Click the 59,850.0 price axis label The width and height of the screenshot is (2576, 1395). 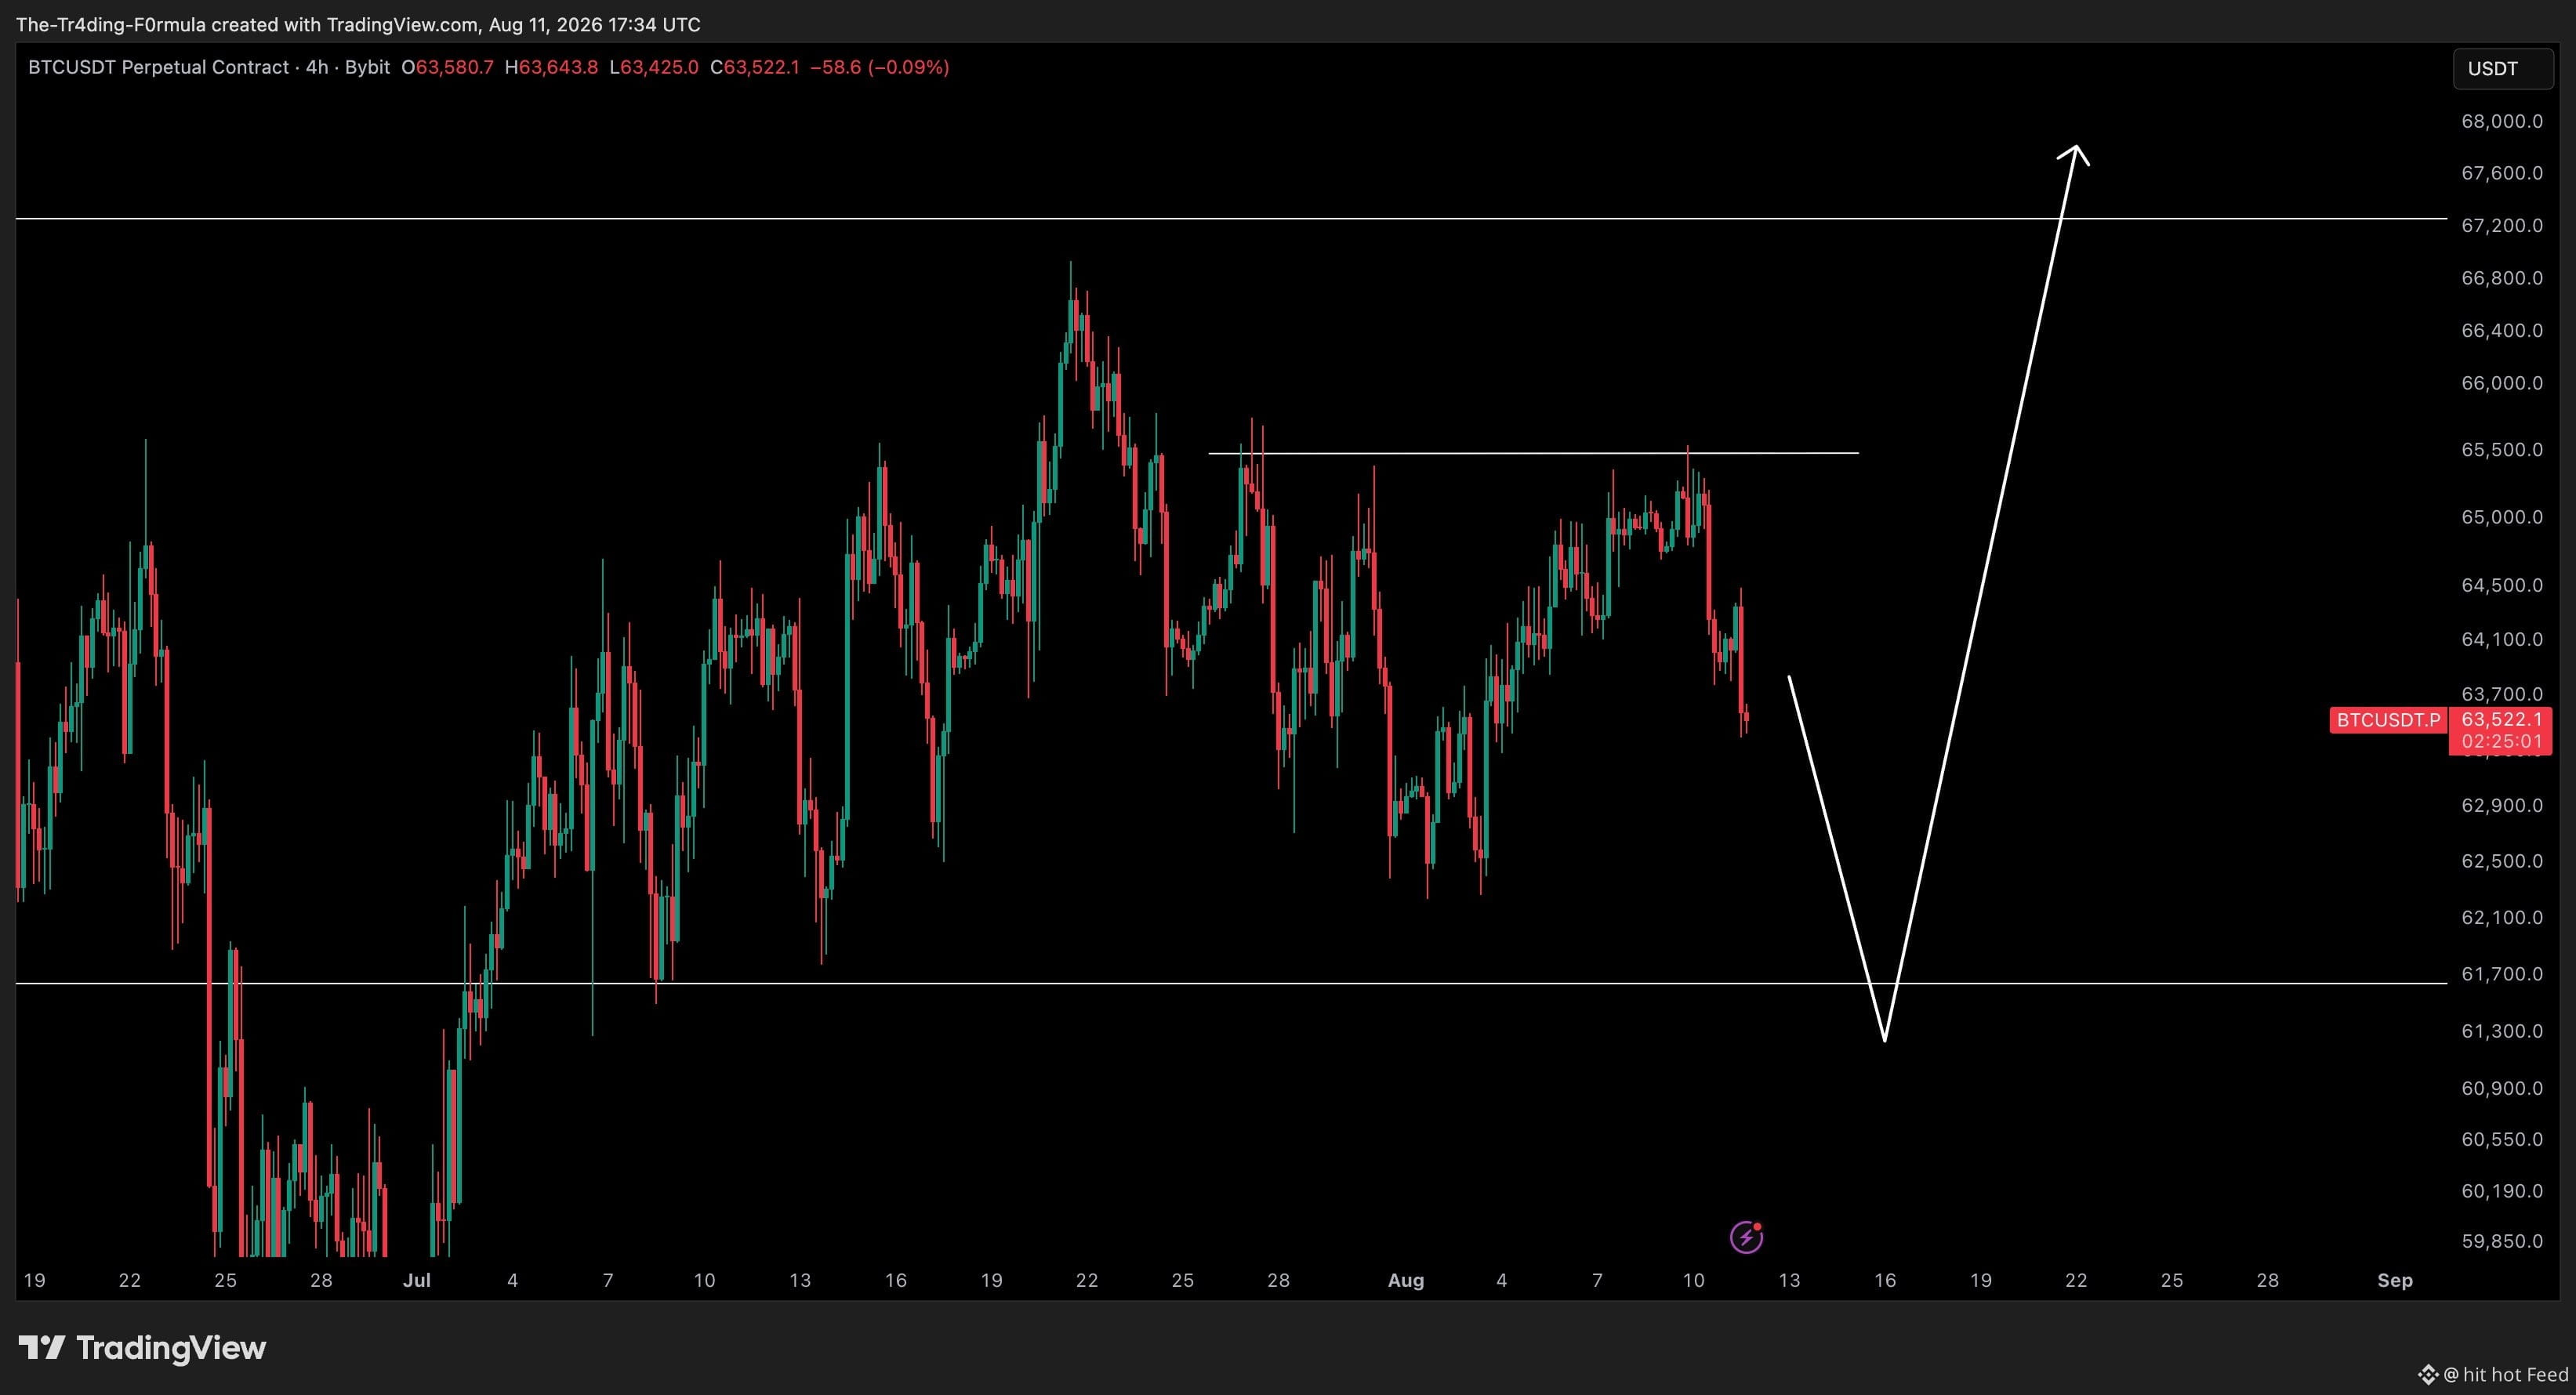tap(2502, 1241)
